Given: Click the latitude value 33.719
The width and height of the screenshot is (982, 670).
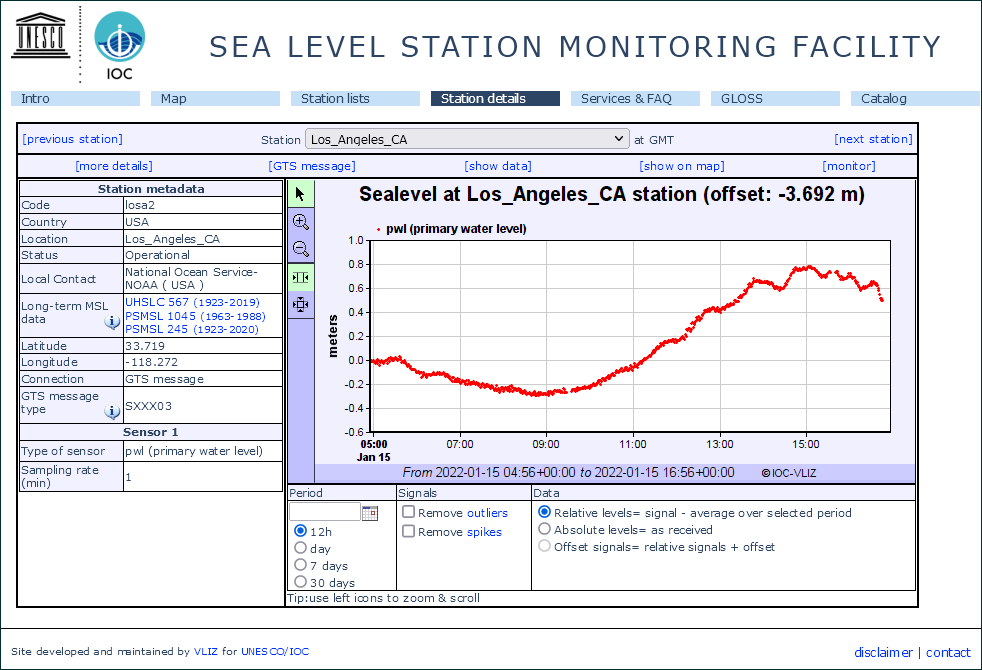Looking at the screenshot, I should coord(145,346).
